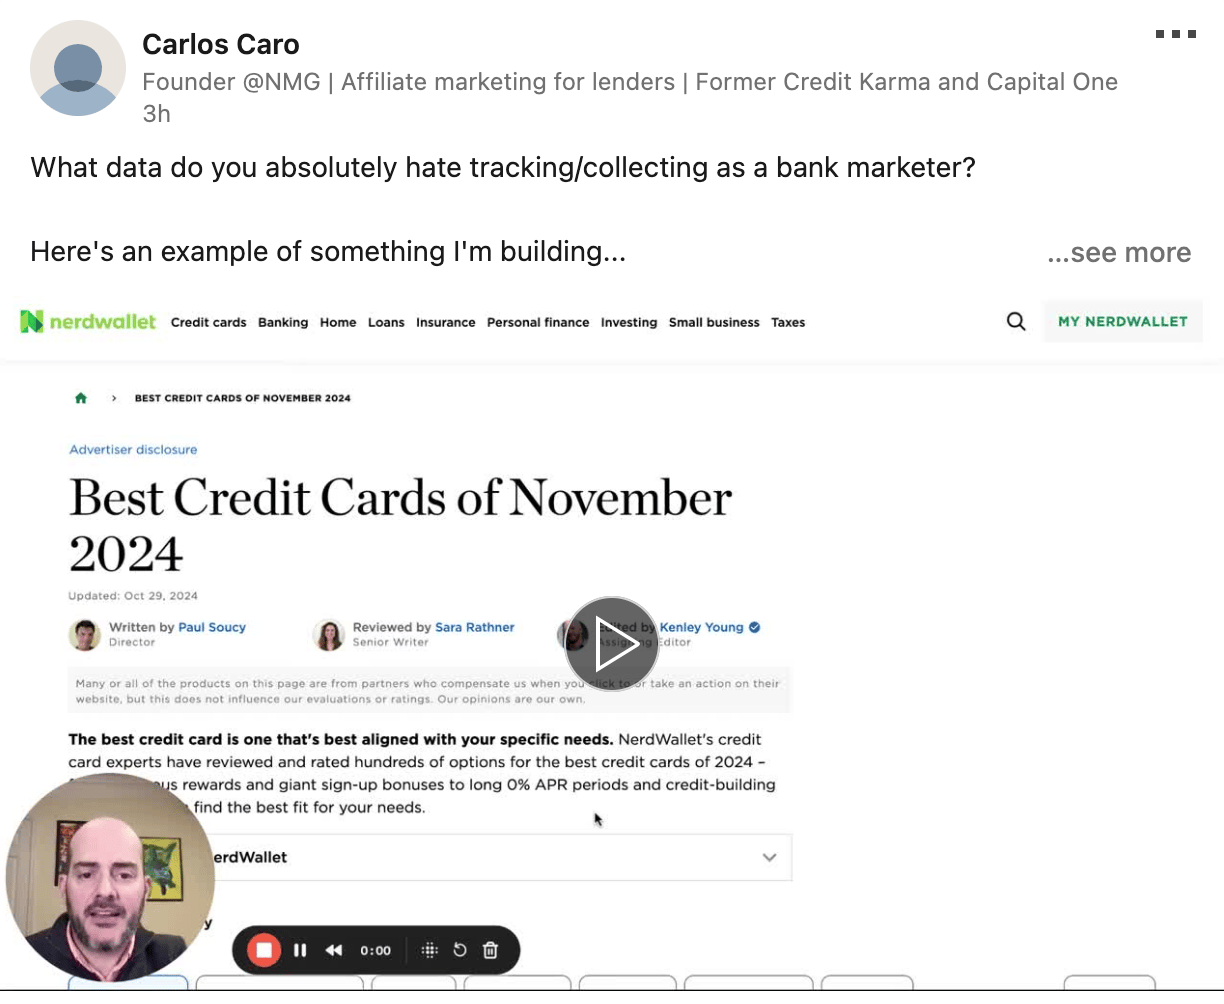Screen dimensions: 1224x1004
Task: Delete the recording with the trash icon
Action: pyautogui.click(x=490, y=950)
